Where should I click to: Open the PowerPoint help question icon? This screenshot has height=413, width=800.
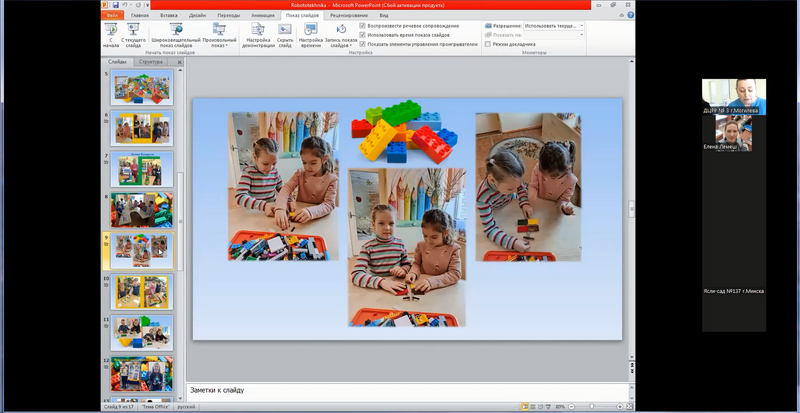[631, 15]
